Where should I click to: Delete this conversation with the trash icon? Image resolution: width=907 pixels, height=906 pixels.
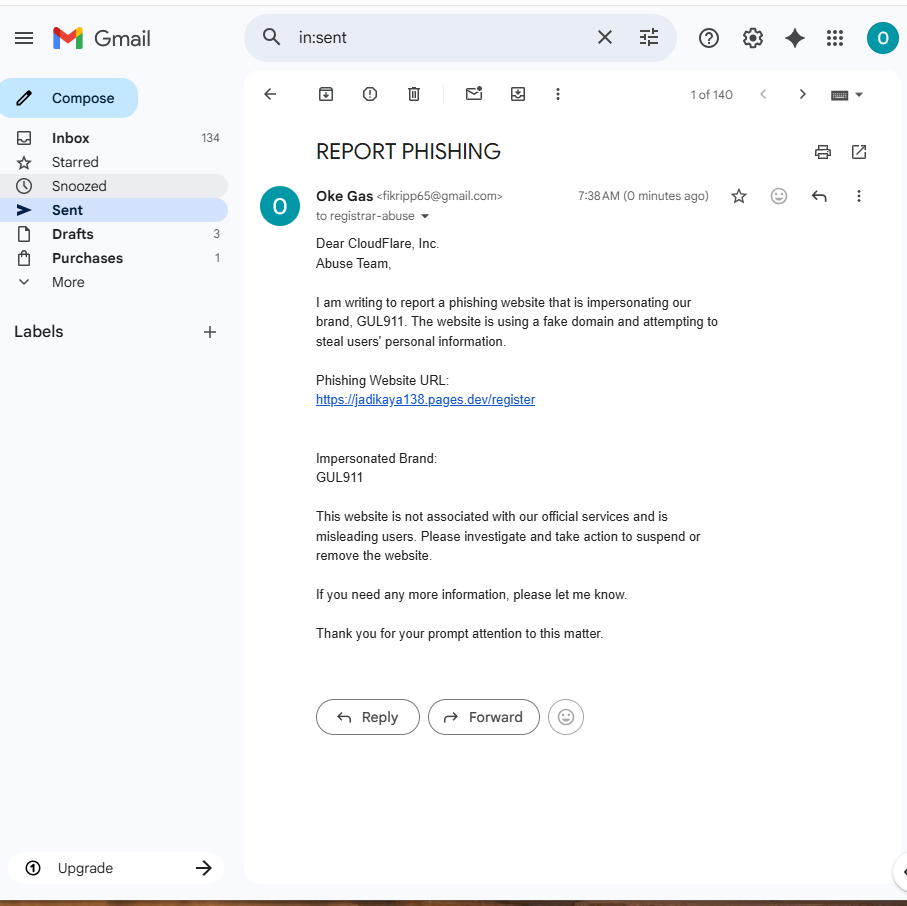[414, 94]
